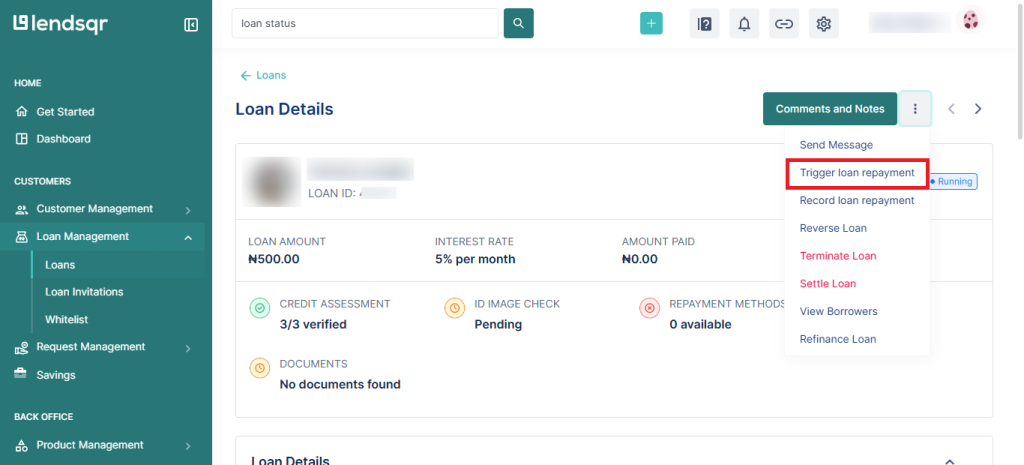Open the settings gear icon
This screenshot has height=465, width=1024.
coord(823,24)
